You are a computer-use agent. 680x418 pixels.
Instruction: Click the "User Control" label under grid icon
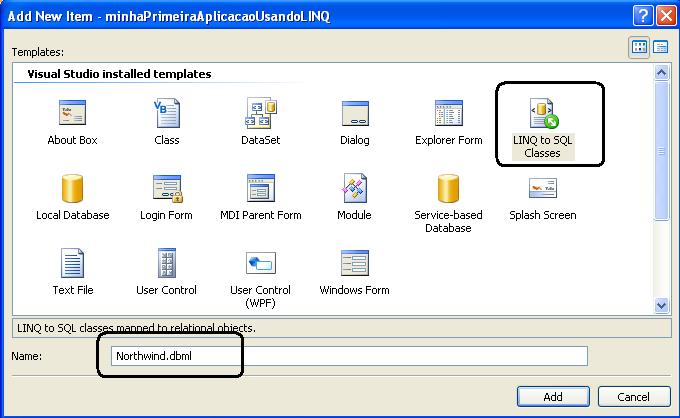click(x=167, y=290)
